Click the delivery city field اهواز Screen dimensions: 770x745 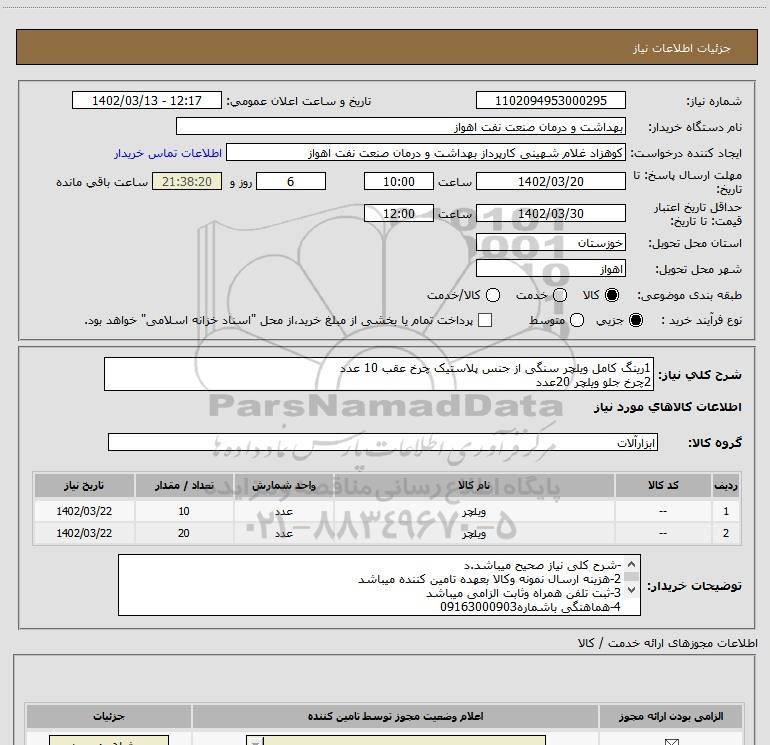[550, 269]
